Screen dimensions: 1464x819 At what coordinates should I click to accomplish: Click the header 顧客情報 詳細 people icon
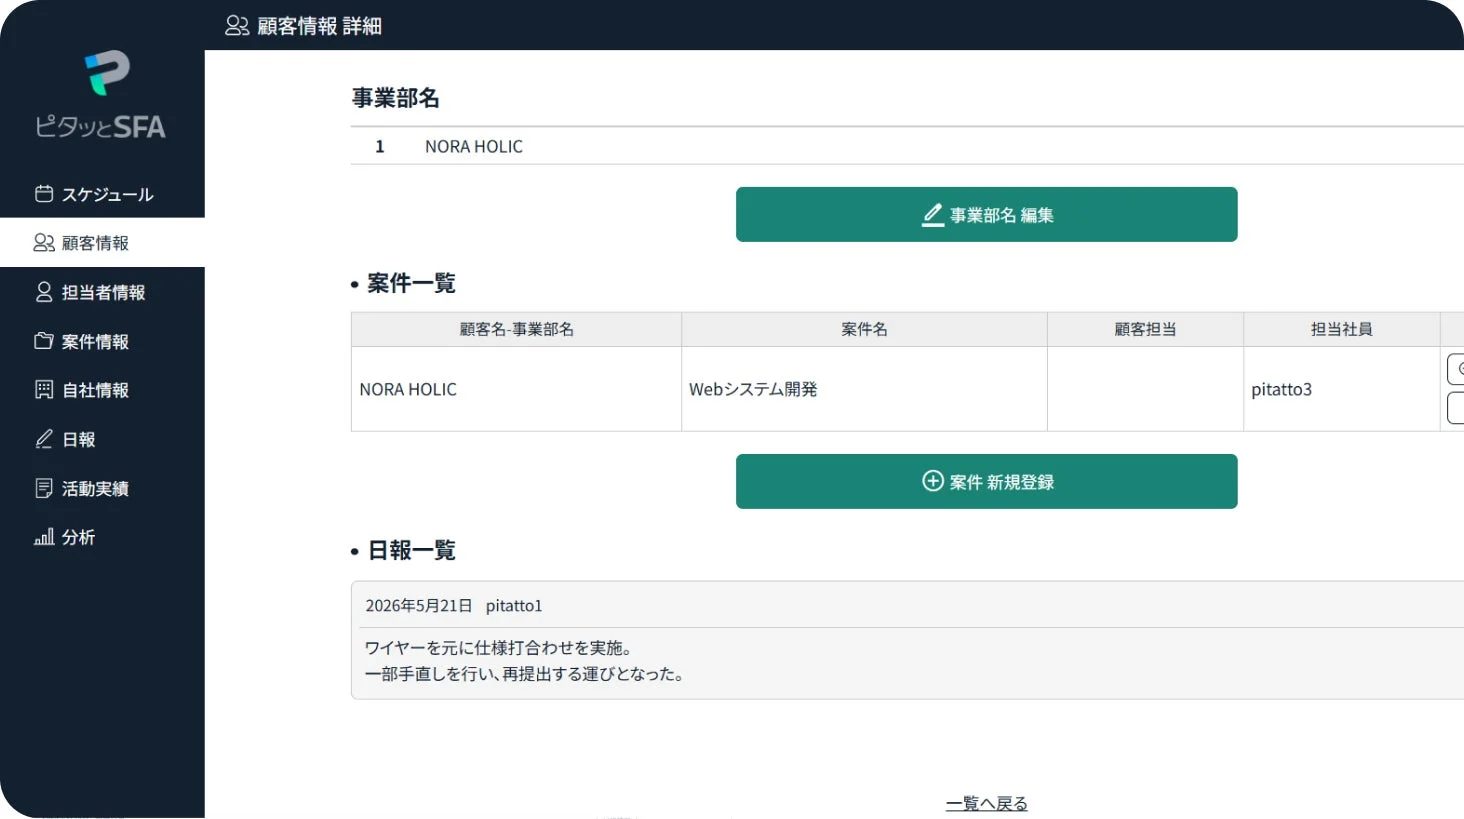[x=237, y=26]
